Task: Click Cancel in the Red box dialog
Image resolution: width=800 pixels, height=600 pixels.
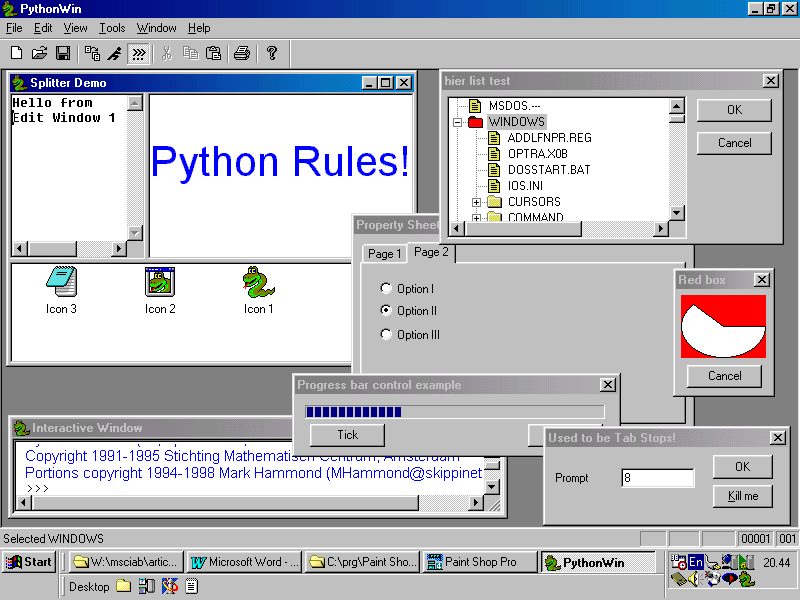Action: (724, 376)
